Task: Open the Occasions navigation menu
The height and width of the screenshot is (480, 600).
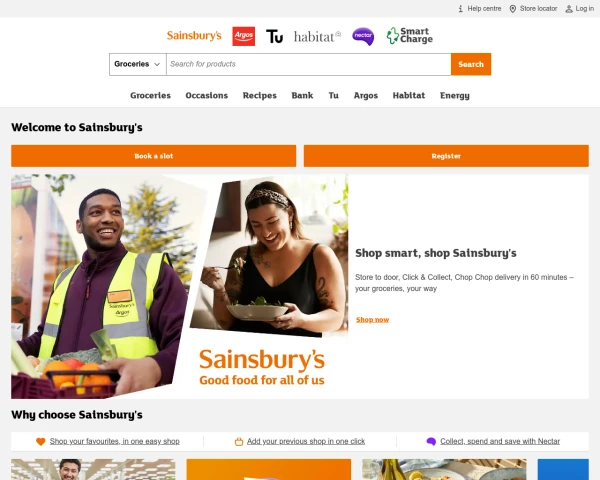Action: click(207, 96)
